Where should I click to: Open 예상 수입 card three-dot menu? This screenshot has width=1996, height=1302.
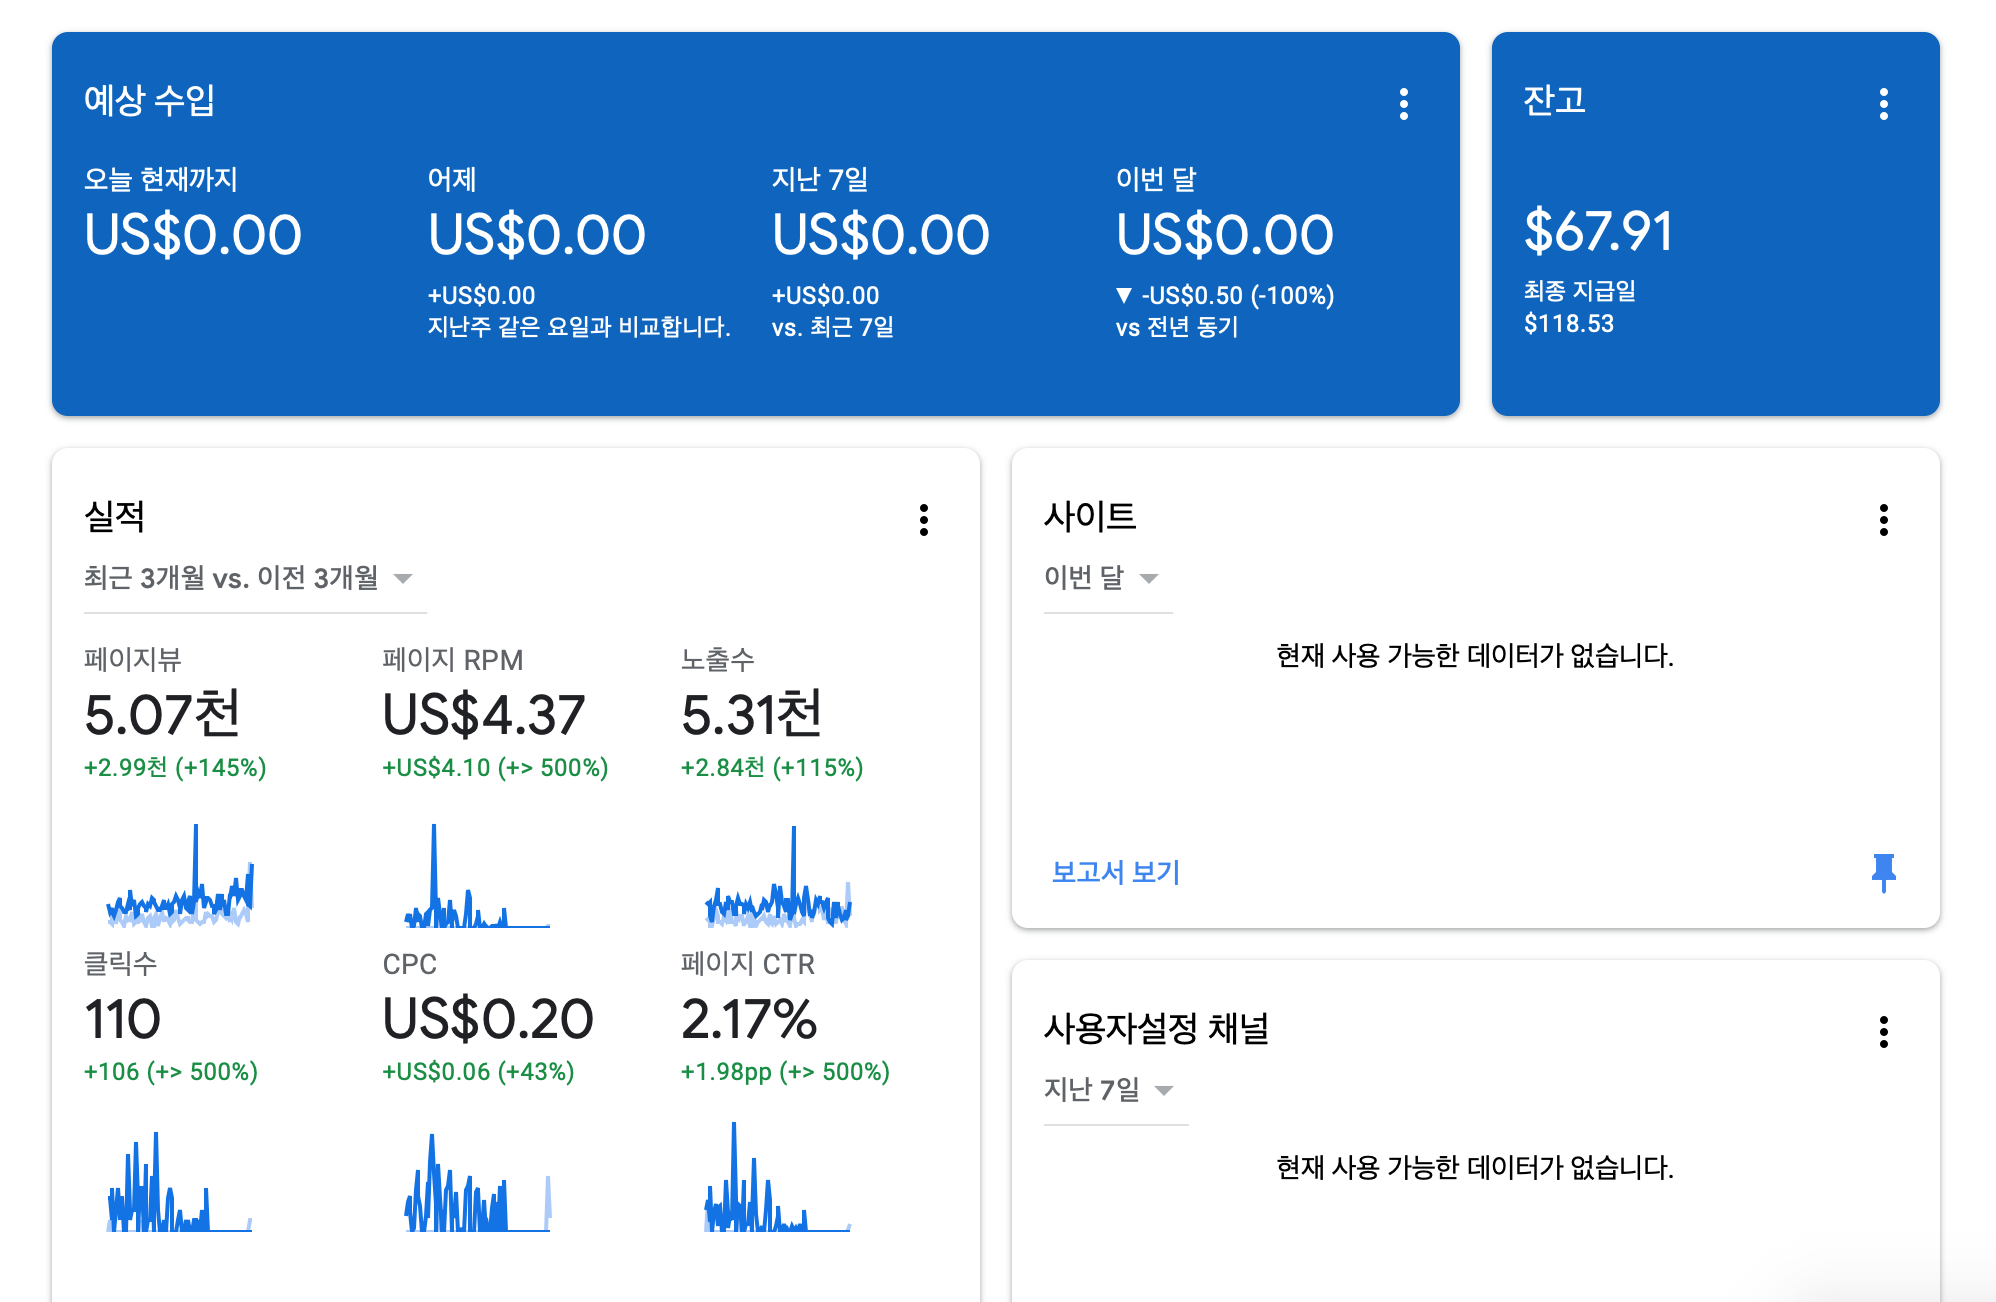point(1404,104)
